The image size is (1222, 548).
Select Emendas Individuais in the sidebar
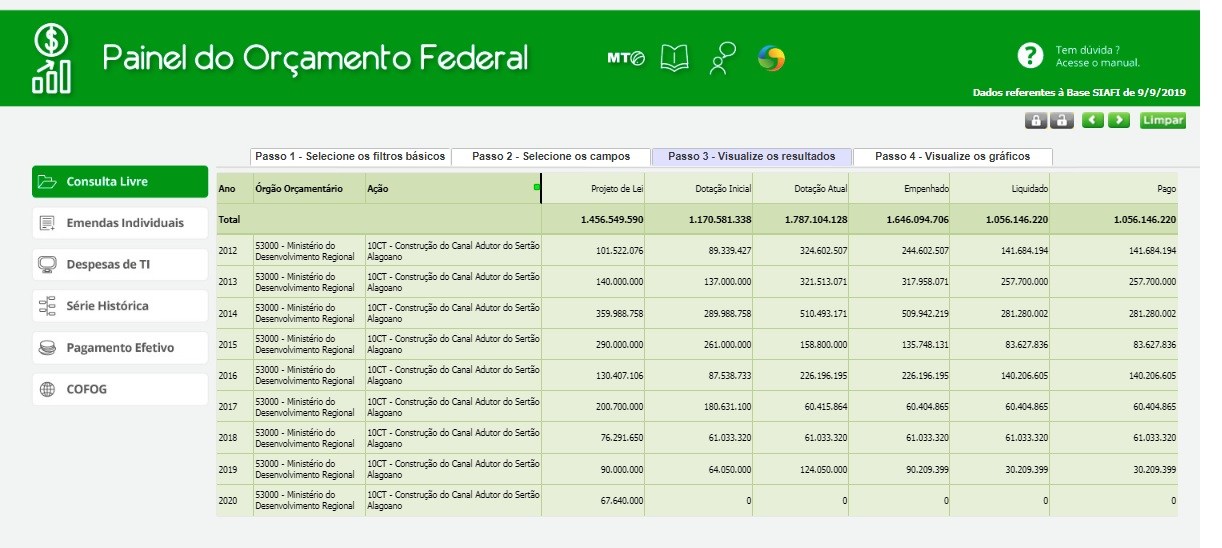click(120, 223)
